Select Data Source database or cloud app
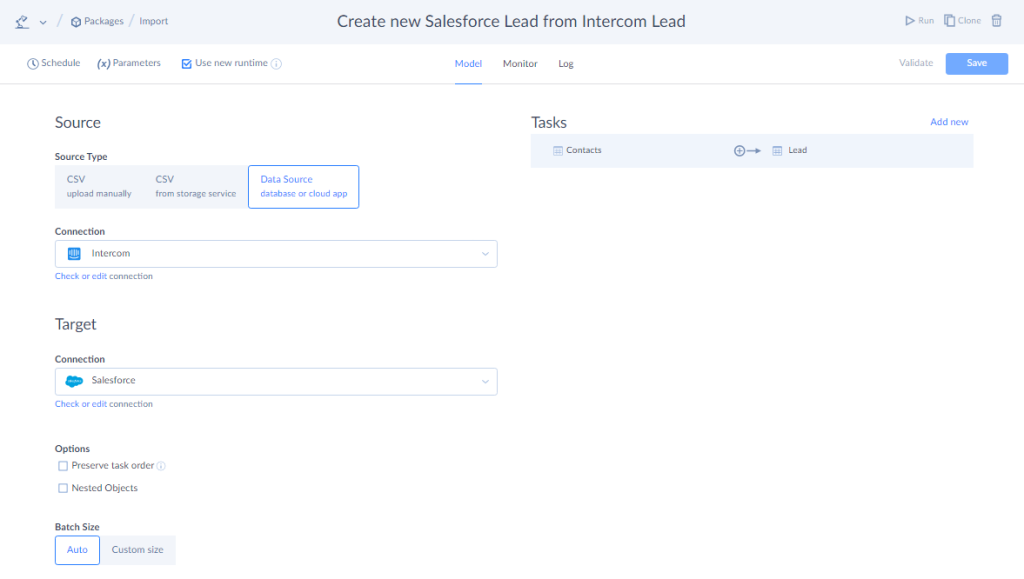1024x579 pixels. pyautogui.click(x=304, y=187)
